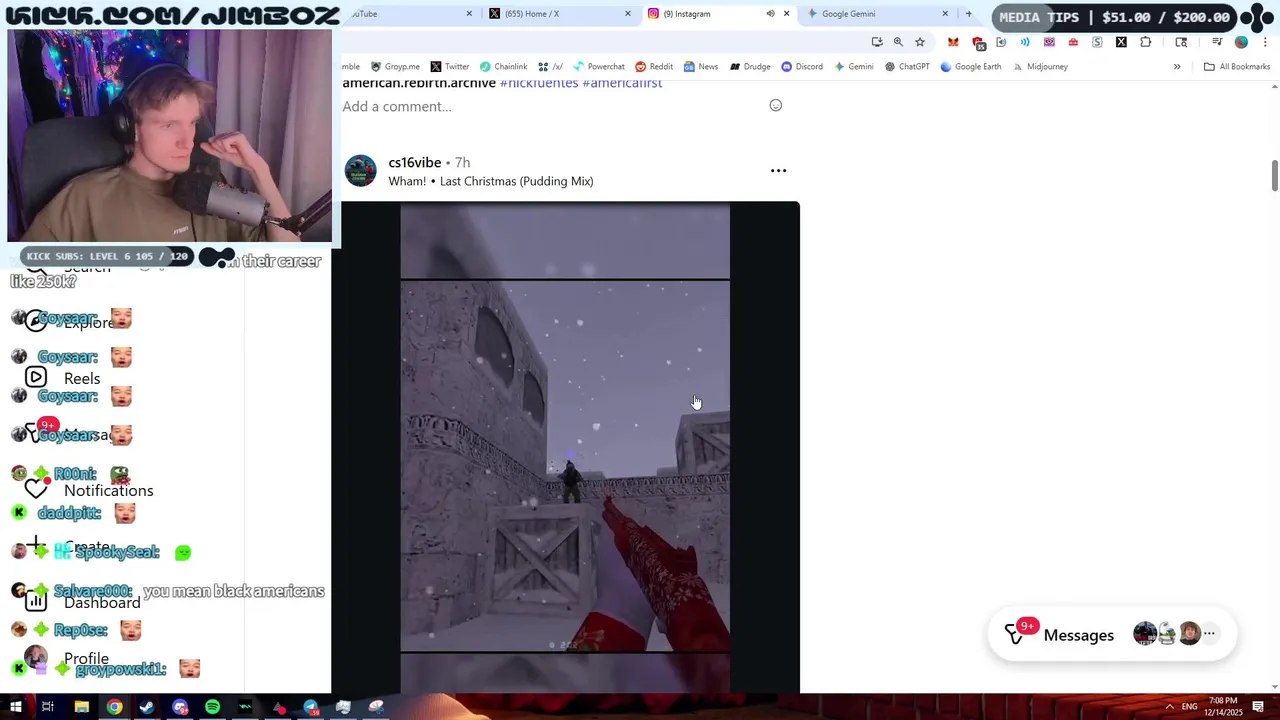Open the Chainlink bookmark
The image size is (1280, 720).
pyautogui.click(x=503, y=67)
